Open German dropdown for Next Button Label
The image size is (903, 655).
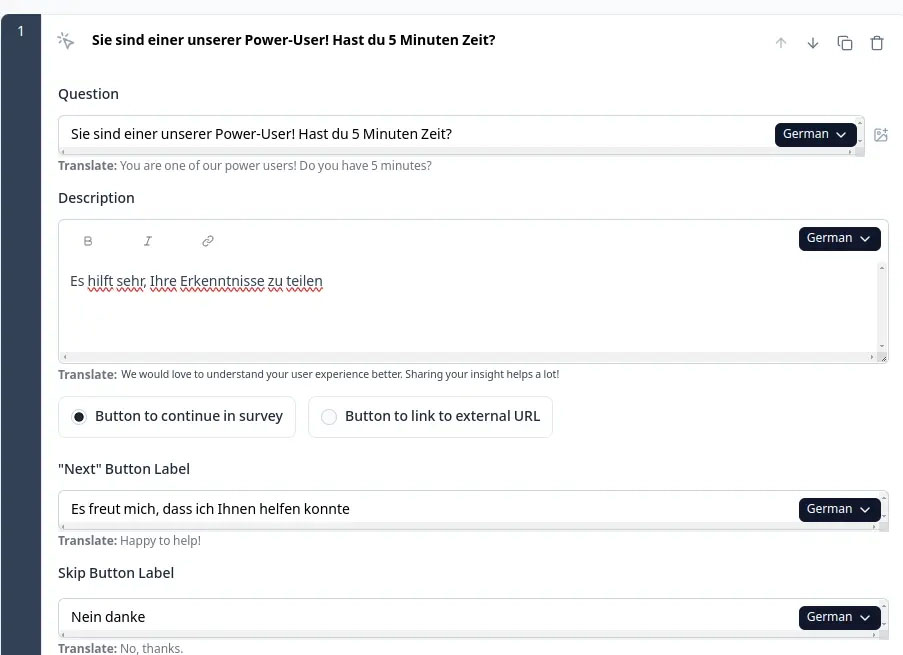coord(839,509)
